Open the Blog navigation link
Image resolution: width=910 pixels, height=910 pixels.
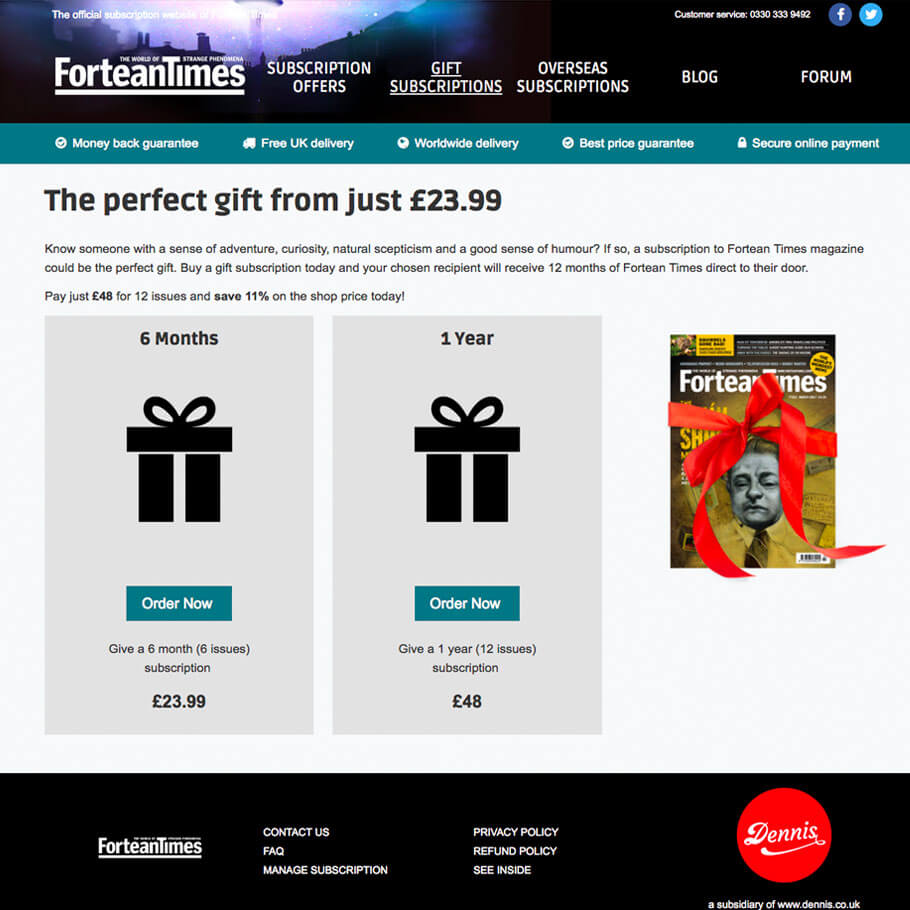(699, 77)
